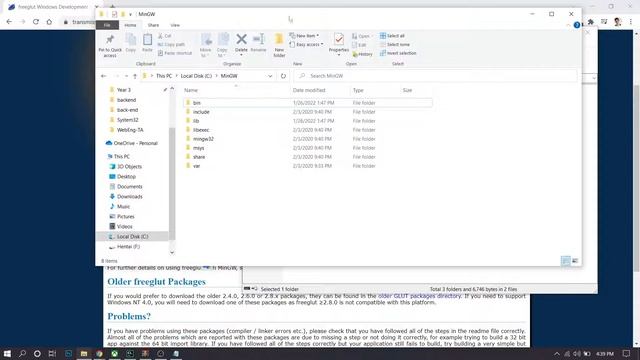Image resolution: width=640 pixels, height=360 pixels.
Task: Create a New folder from ribbon
Action: 279,45
